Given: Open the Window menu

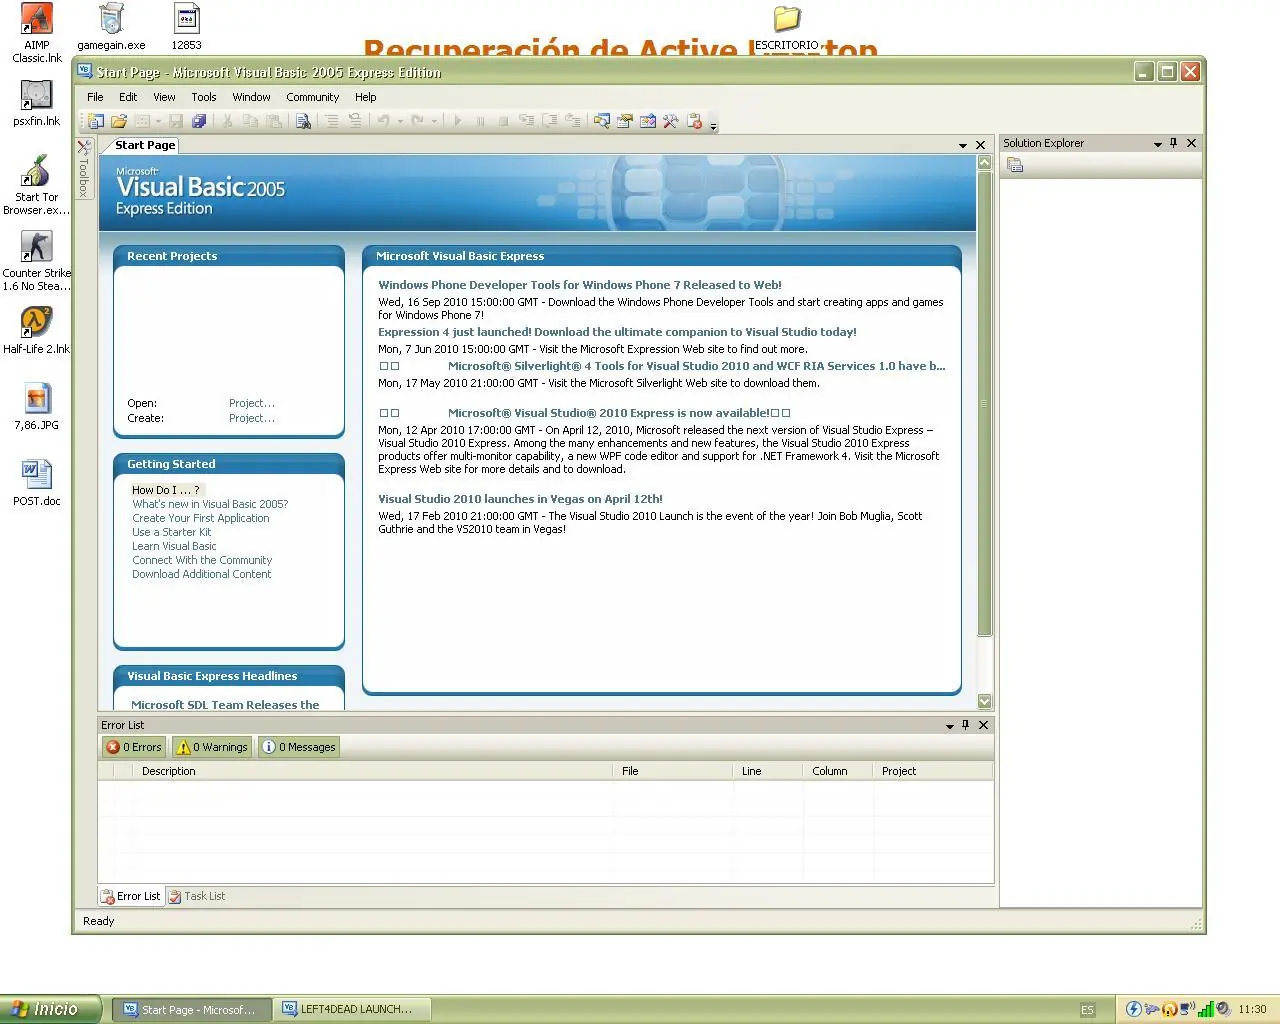Looking at the screenshot, I should click(x=251, y=97).
